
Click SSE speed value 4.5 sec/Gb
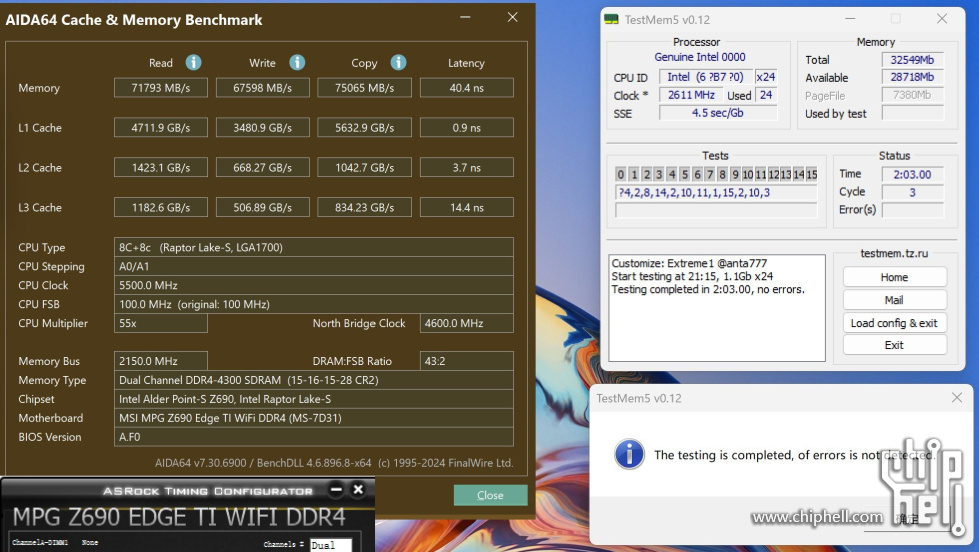tap(718, 113)
